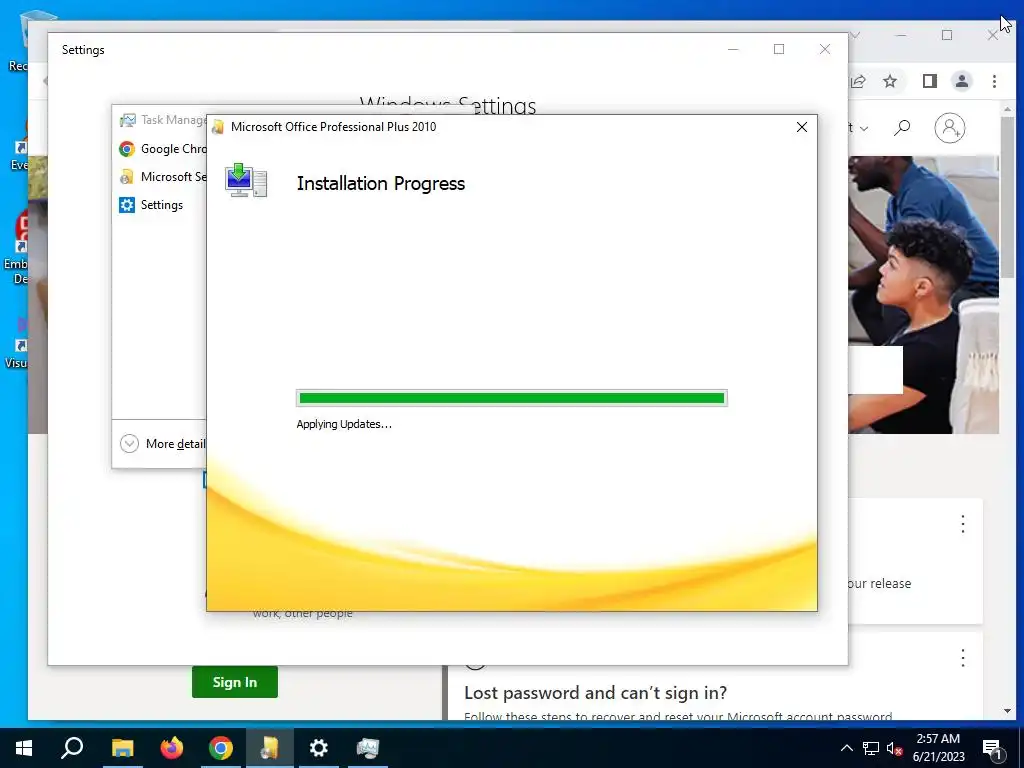Open taskbar Search
Viewport: 1024px width, 768px height.
point(72,748)
